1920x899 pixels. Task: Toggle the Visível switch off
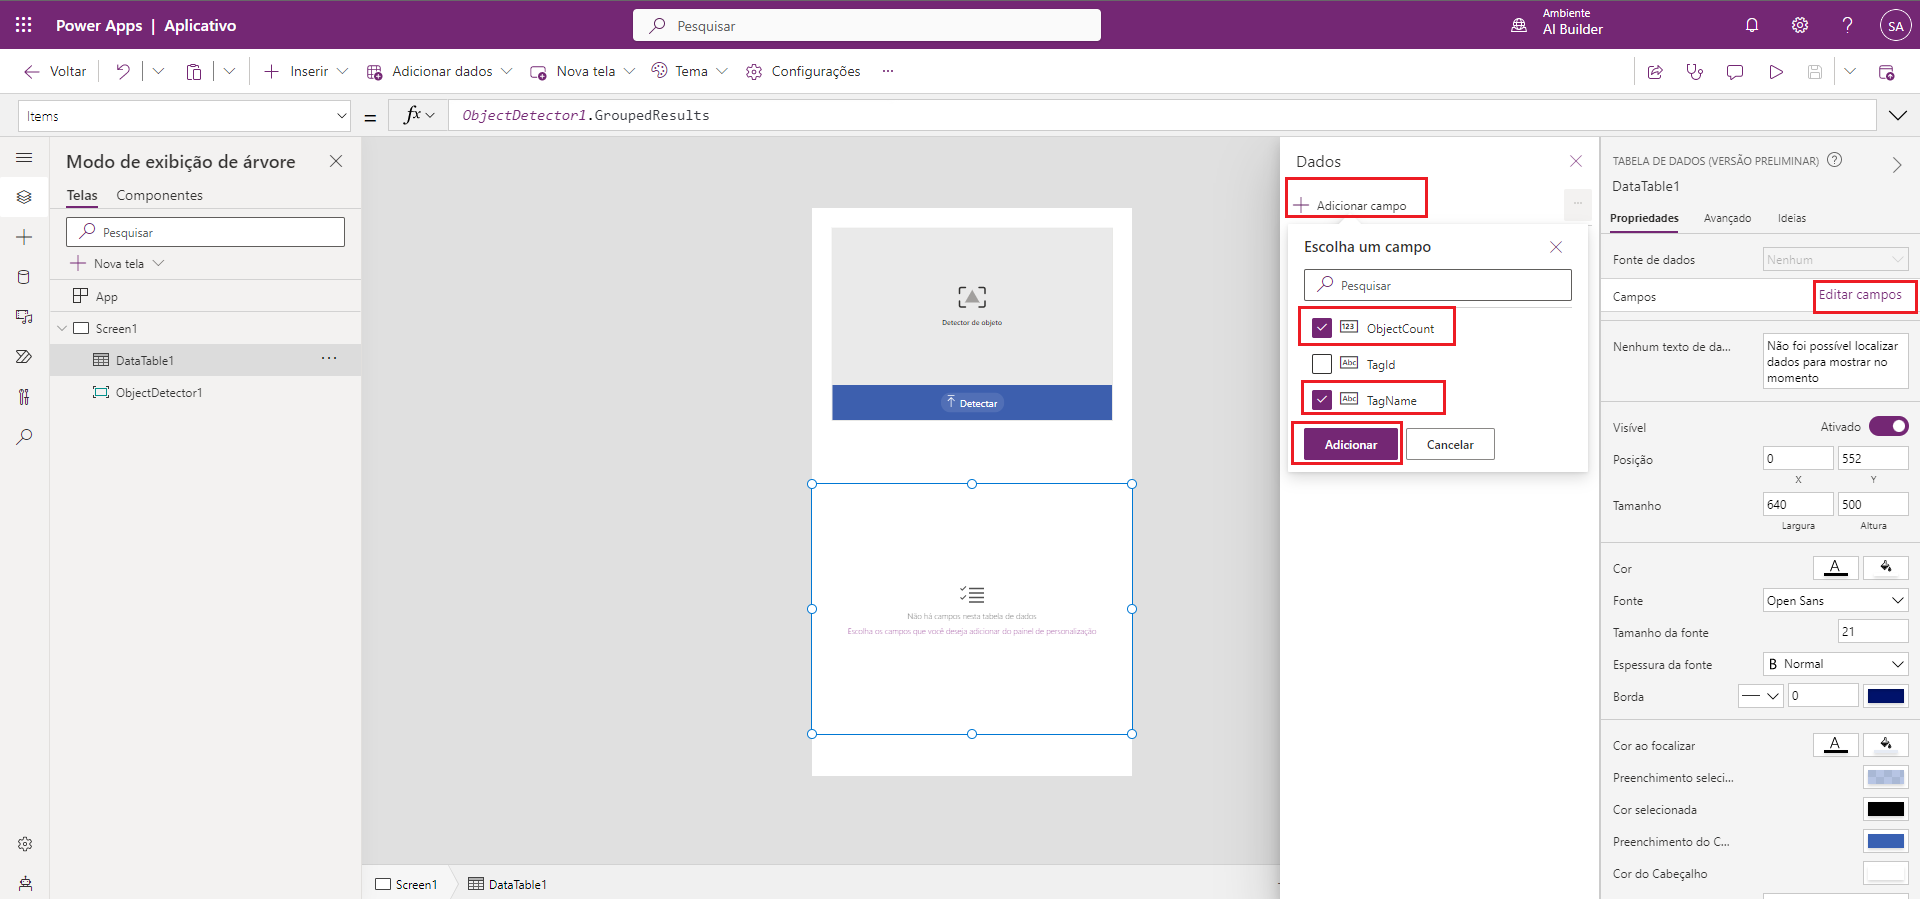[1888, 427]
